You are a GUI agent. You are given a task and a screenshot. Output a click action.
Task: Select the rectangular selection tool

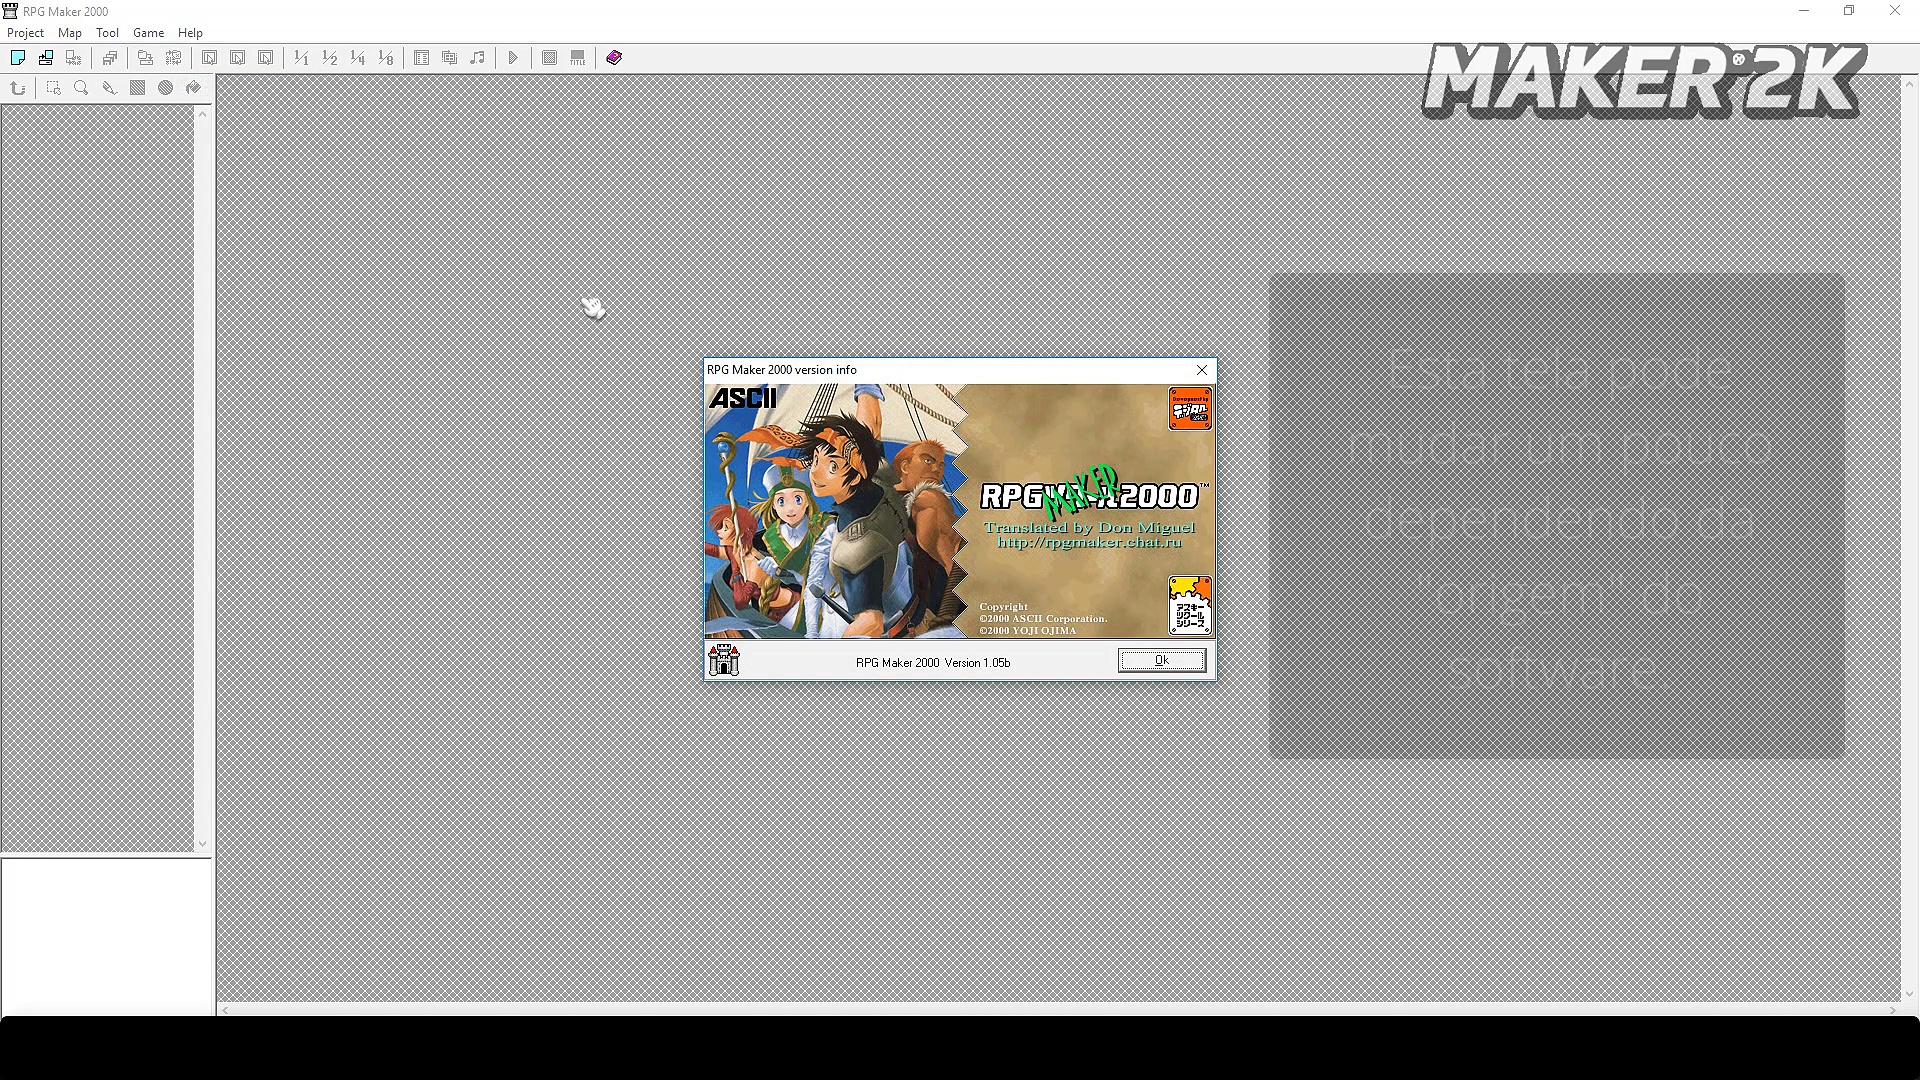point(53,88)
